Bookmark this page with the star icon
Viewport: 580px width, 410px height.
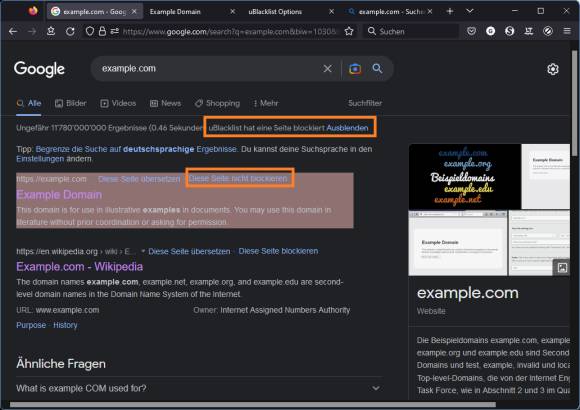tap(349, 31)
